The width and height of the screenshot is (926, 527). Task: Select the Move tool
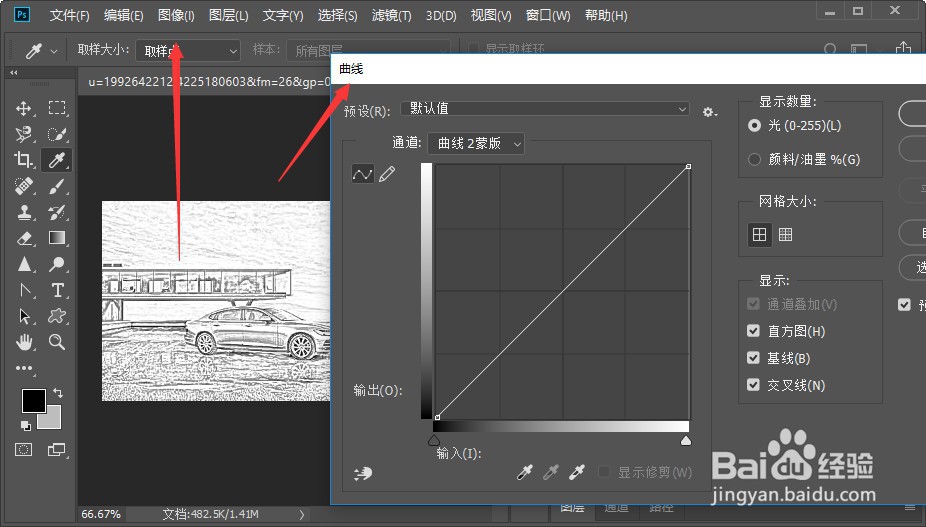click(24, 108)
